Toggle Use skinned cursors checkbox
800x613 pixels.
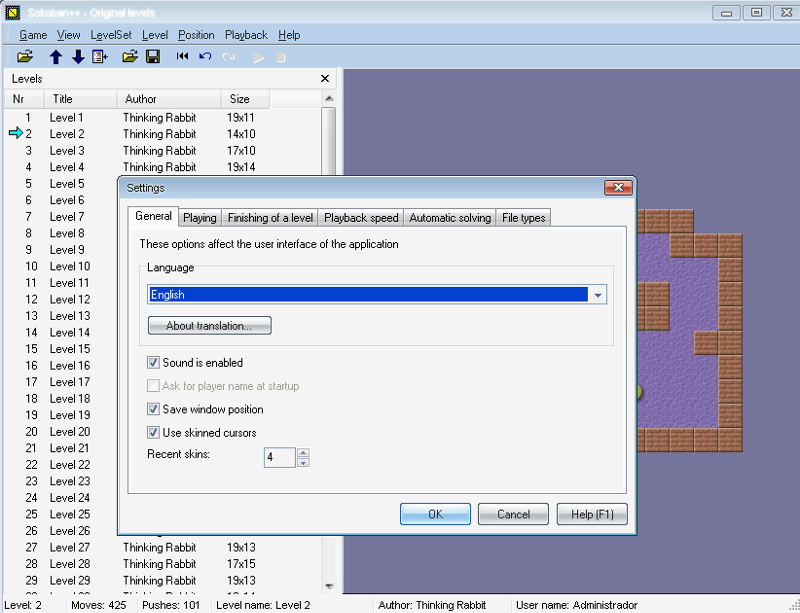click(x=154, y=433)
